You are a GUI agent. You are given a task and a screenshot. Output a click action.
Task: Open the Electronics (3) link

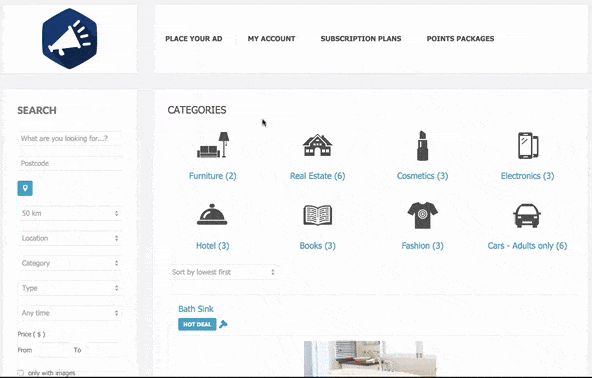pyautogui.click(x=527, y=176)
